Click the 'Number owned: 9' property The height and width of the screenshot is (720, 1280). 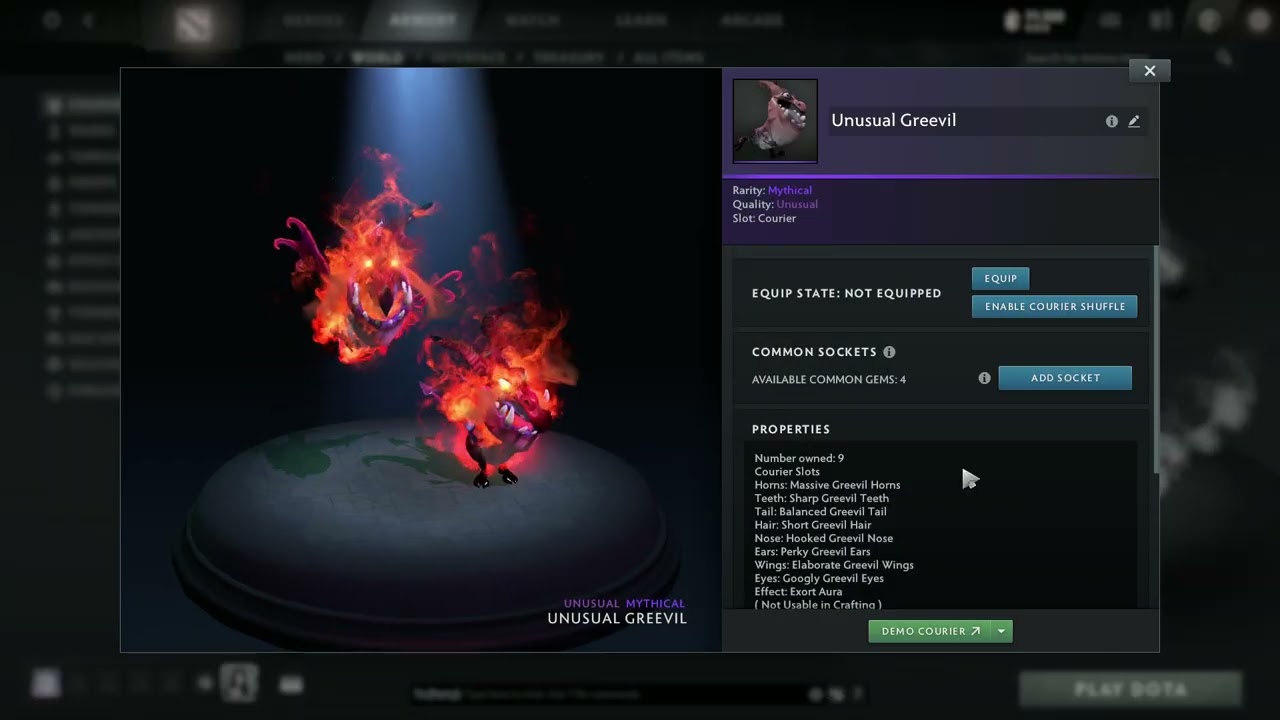799,458
